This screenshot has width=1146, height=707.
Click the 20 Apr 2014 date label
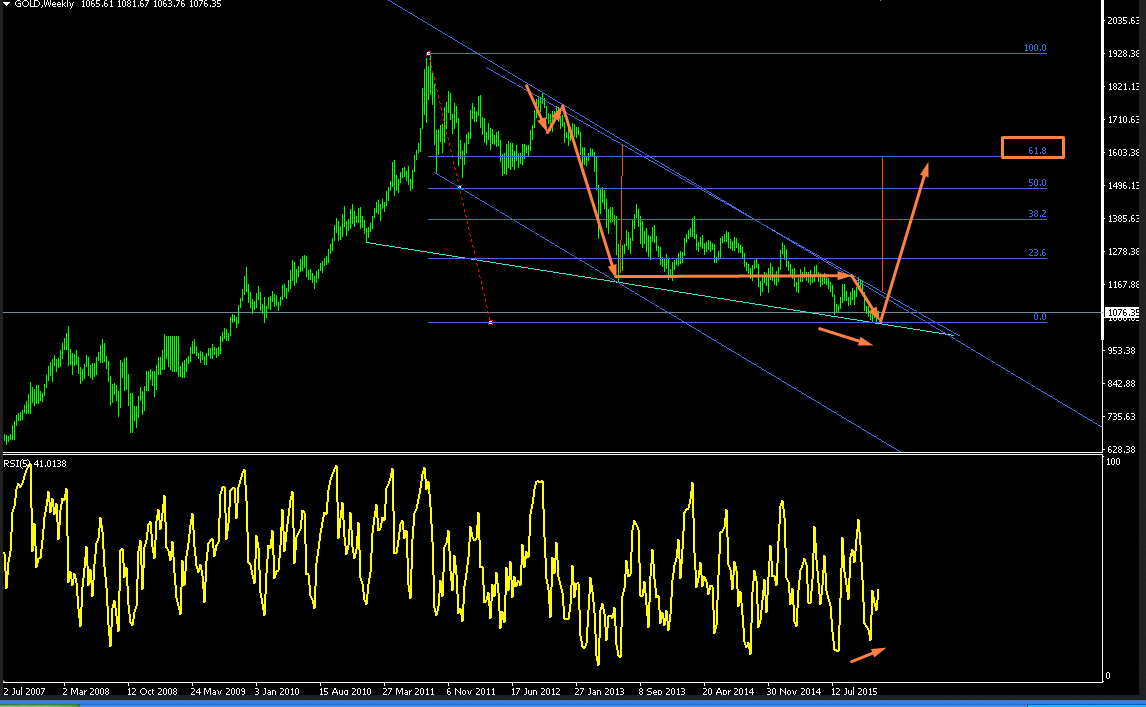[728, 691]
